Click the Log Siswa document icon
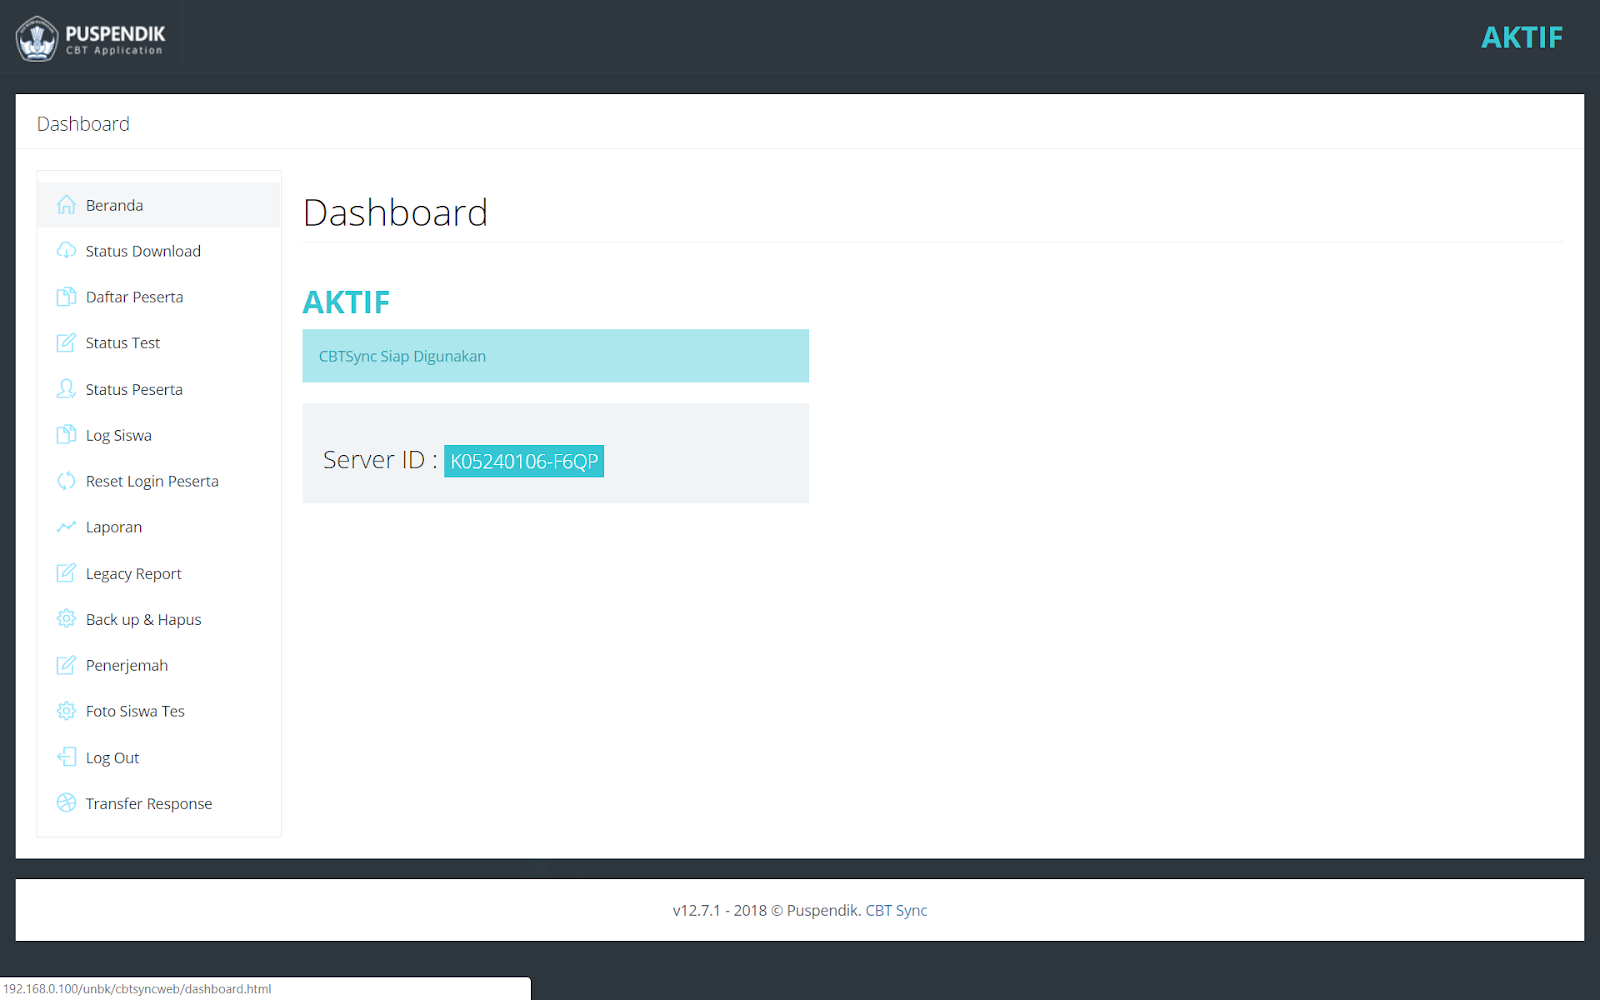Viewport: 1600px width, 1000px height. [66, 435]
